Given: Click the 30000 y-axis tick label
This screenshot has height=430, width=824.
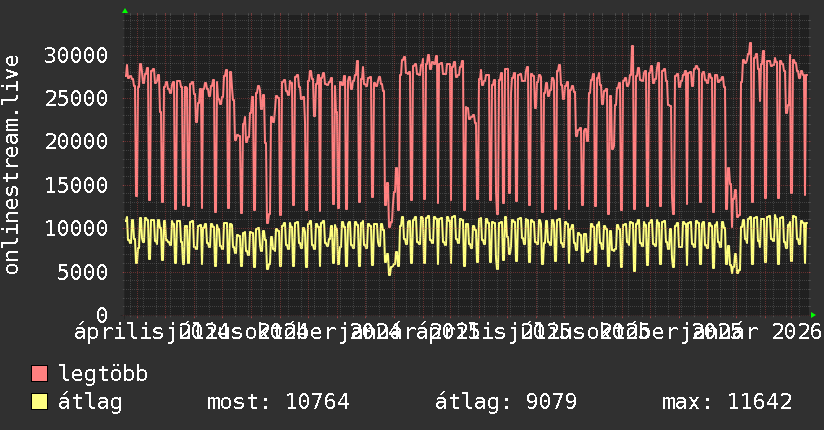Looking at the screenshot, I should [76, 55].
